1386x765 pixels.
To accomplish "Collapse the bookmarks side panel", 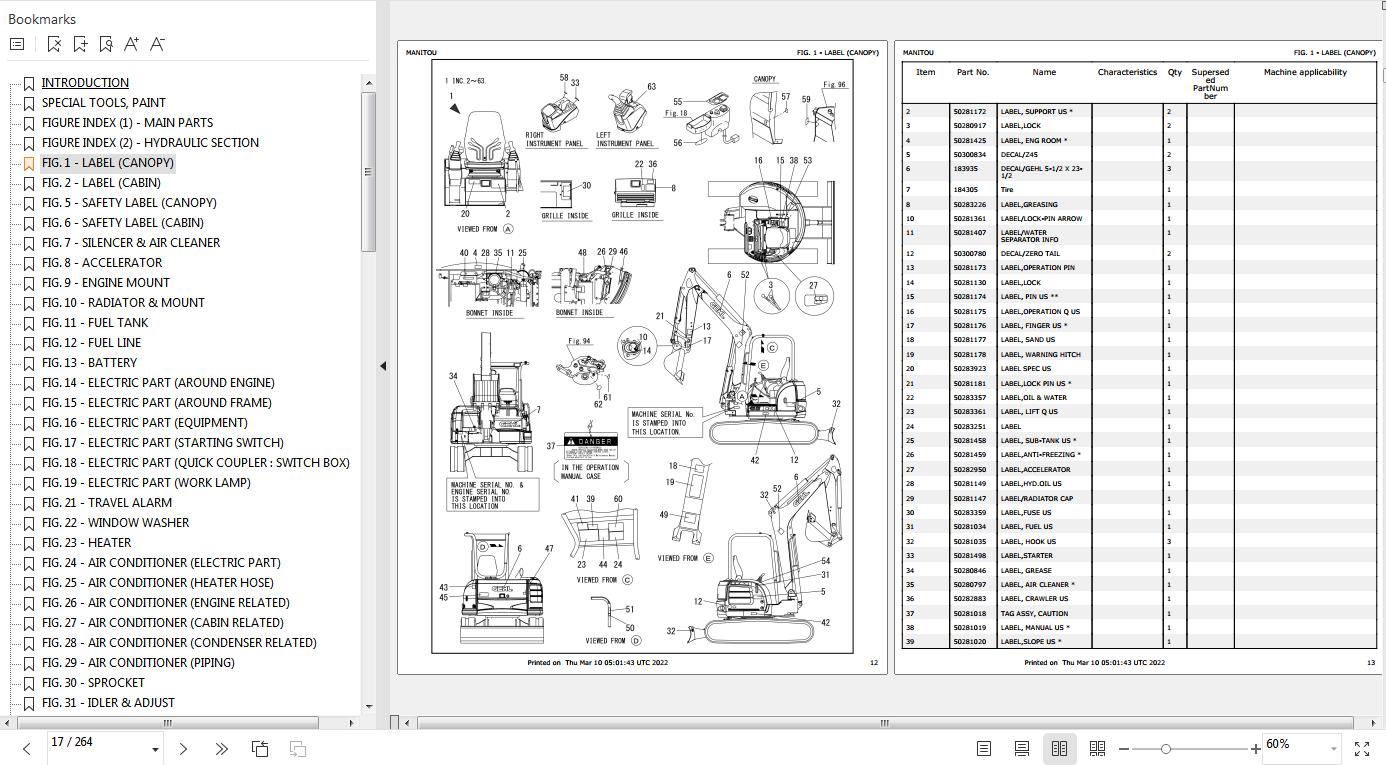I will tap(383, 366).
